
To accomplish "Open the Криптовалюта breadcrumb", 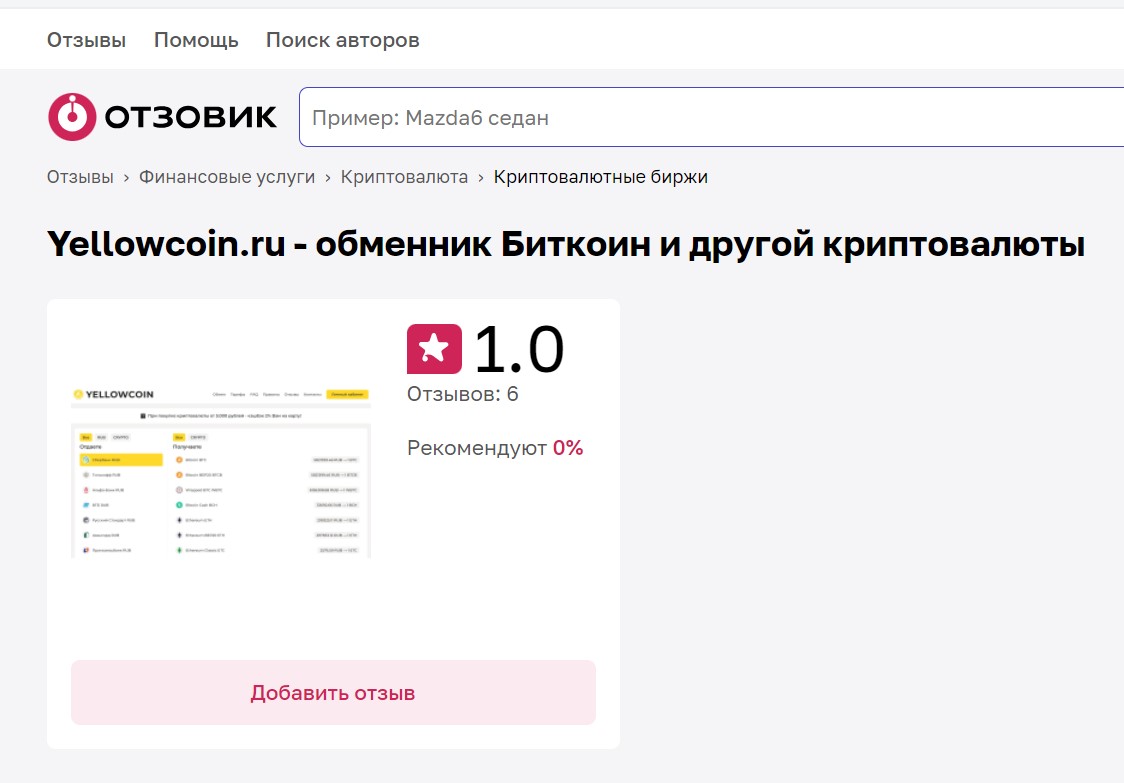I will pyautogui.click(x=404, y=177).
